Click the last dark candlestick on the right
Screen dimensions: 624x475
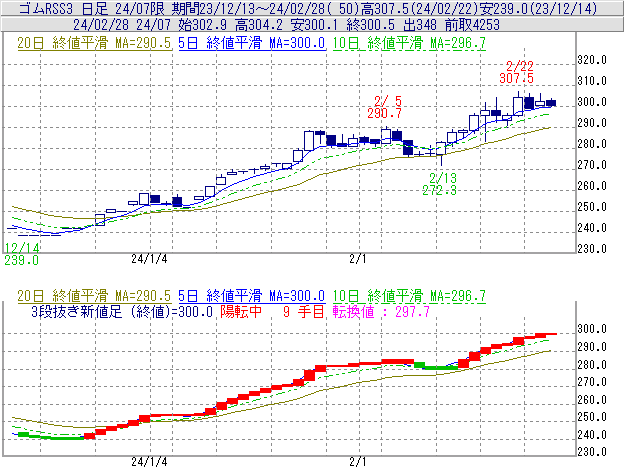pyautogui.click(x=551, y=103)
